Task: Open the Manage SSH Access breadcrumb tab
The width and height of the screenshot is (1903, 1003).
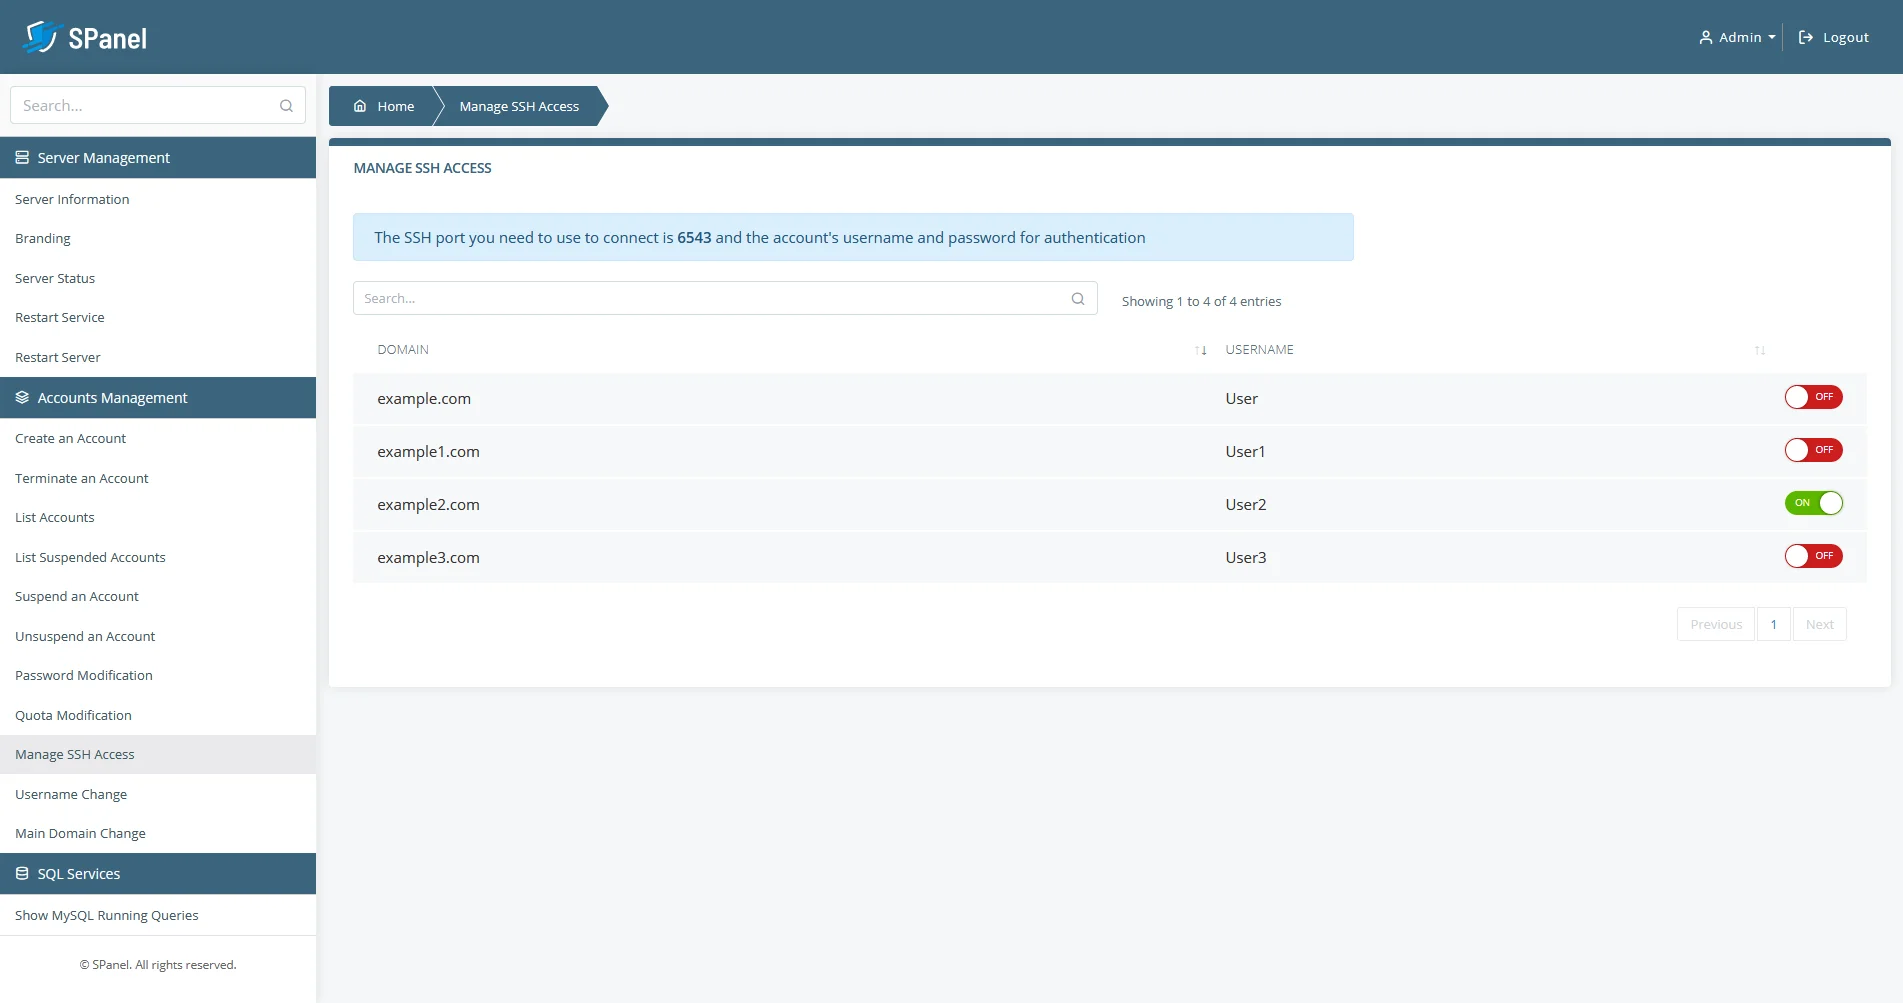Action: [518, 106]
